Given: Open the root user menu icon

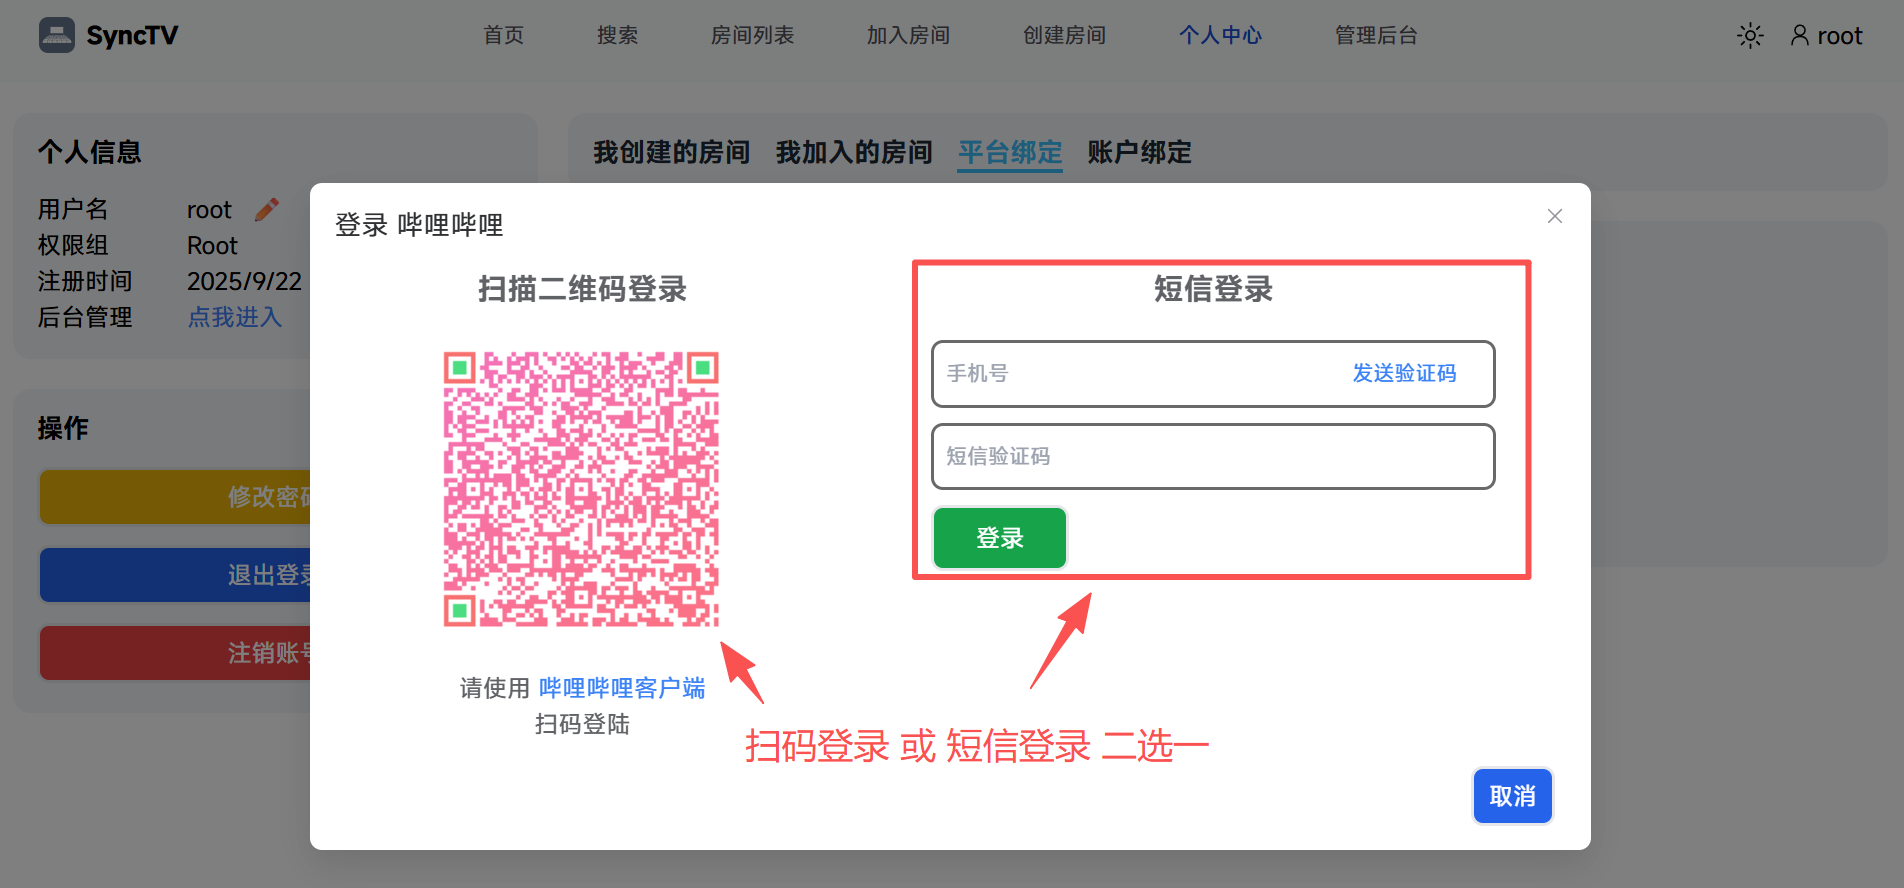Looking at the screenshot, I should [x=1799, y=36].
